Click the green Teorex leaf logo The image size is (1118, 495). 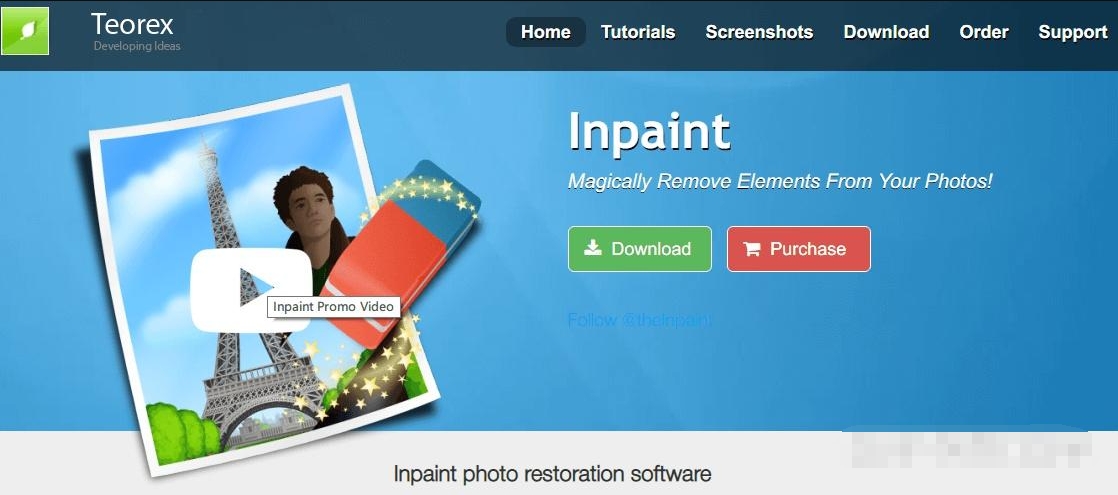[x=25, y=31]
